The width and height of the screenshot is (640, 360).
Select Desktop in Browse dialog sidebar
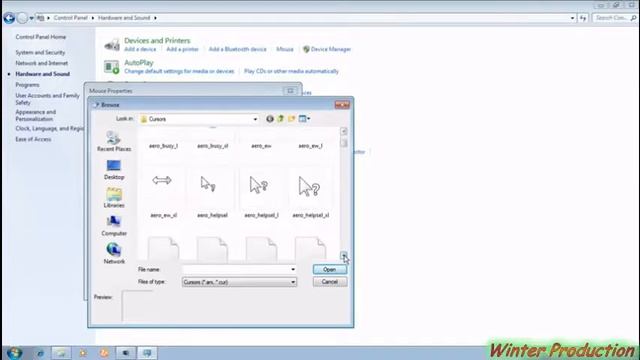pyautogui.click(x=114, y=170)
